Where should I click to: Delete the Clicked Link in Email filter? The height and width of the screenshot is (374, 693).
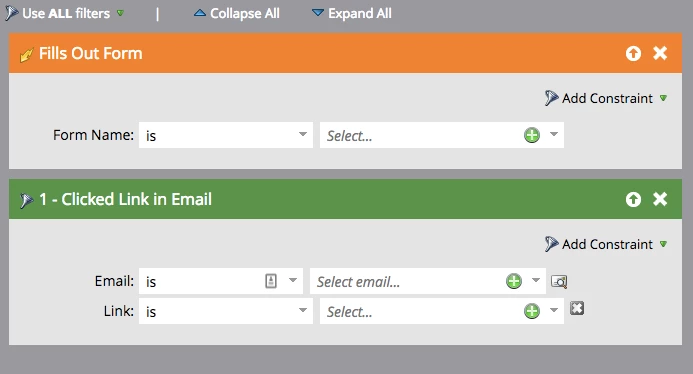[x=660, y=199]
